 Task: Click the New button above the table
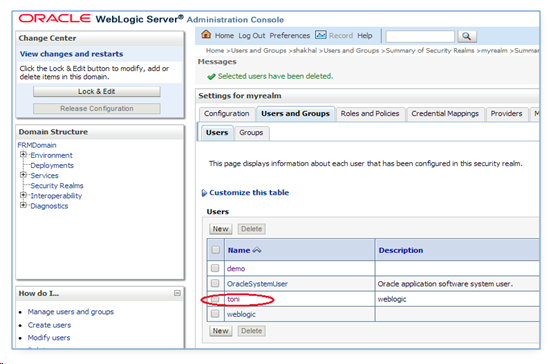tap(221, 229)
